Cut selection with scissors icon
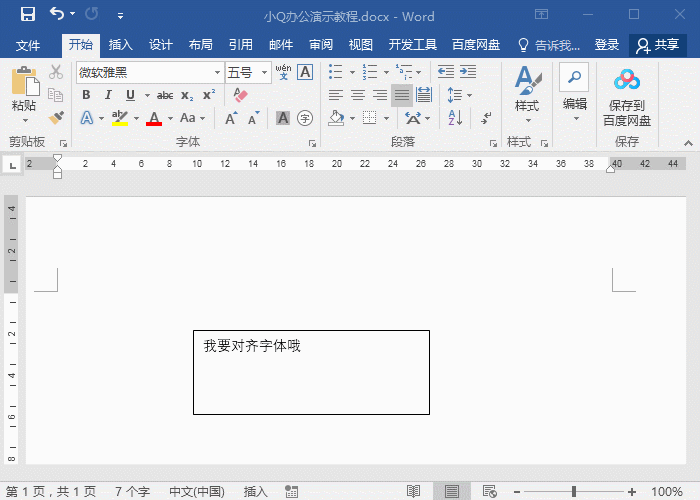The height and width of the screenshot is (500, 700). pyautogui.click(x=56, y=72)
